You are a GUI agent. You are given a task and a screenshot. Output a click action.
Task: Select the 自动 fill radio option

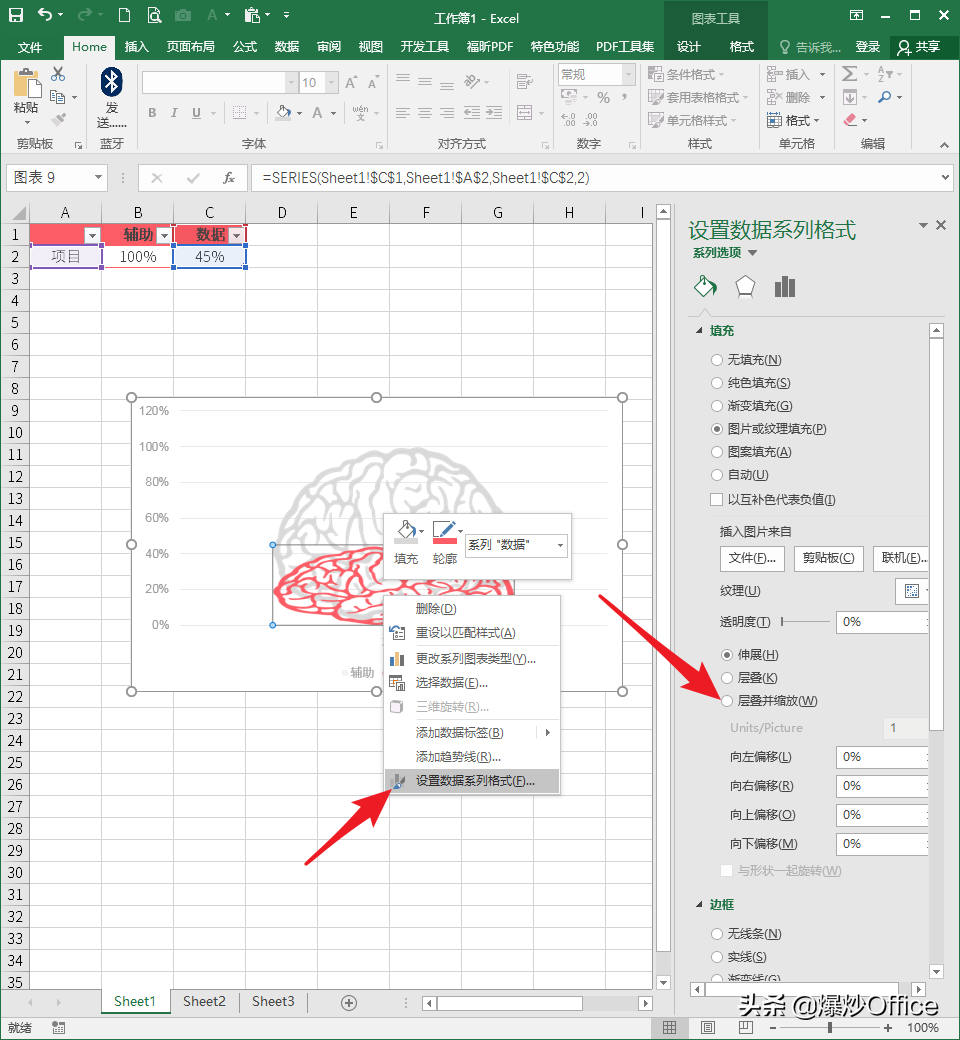(x=717, y=475)
